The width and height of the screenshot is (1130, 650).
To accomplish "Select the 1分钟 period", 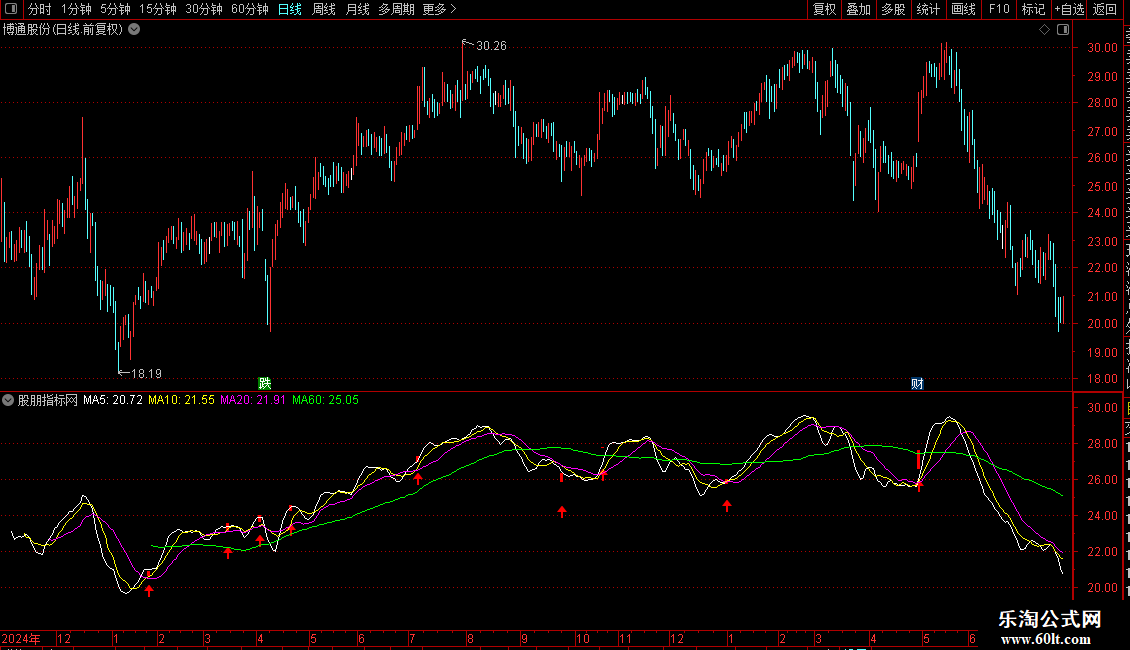I will [x=76, y=9].
